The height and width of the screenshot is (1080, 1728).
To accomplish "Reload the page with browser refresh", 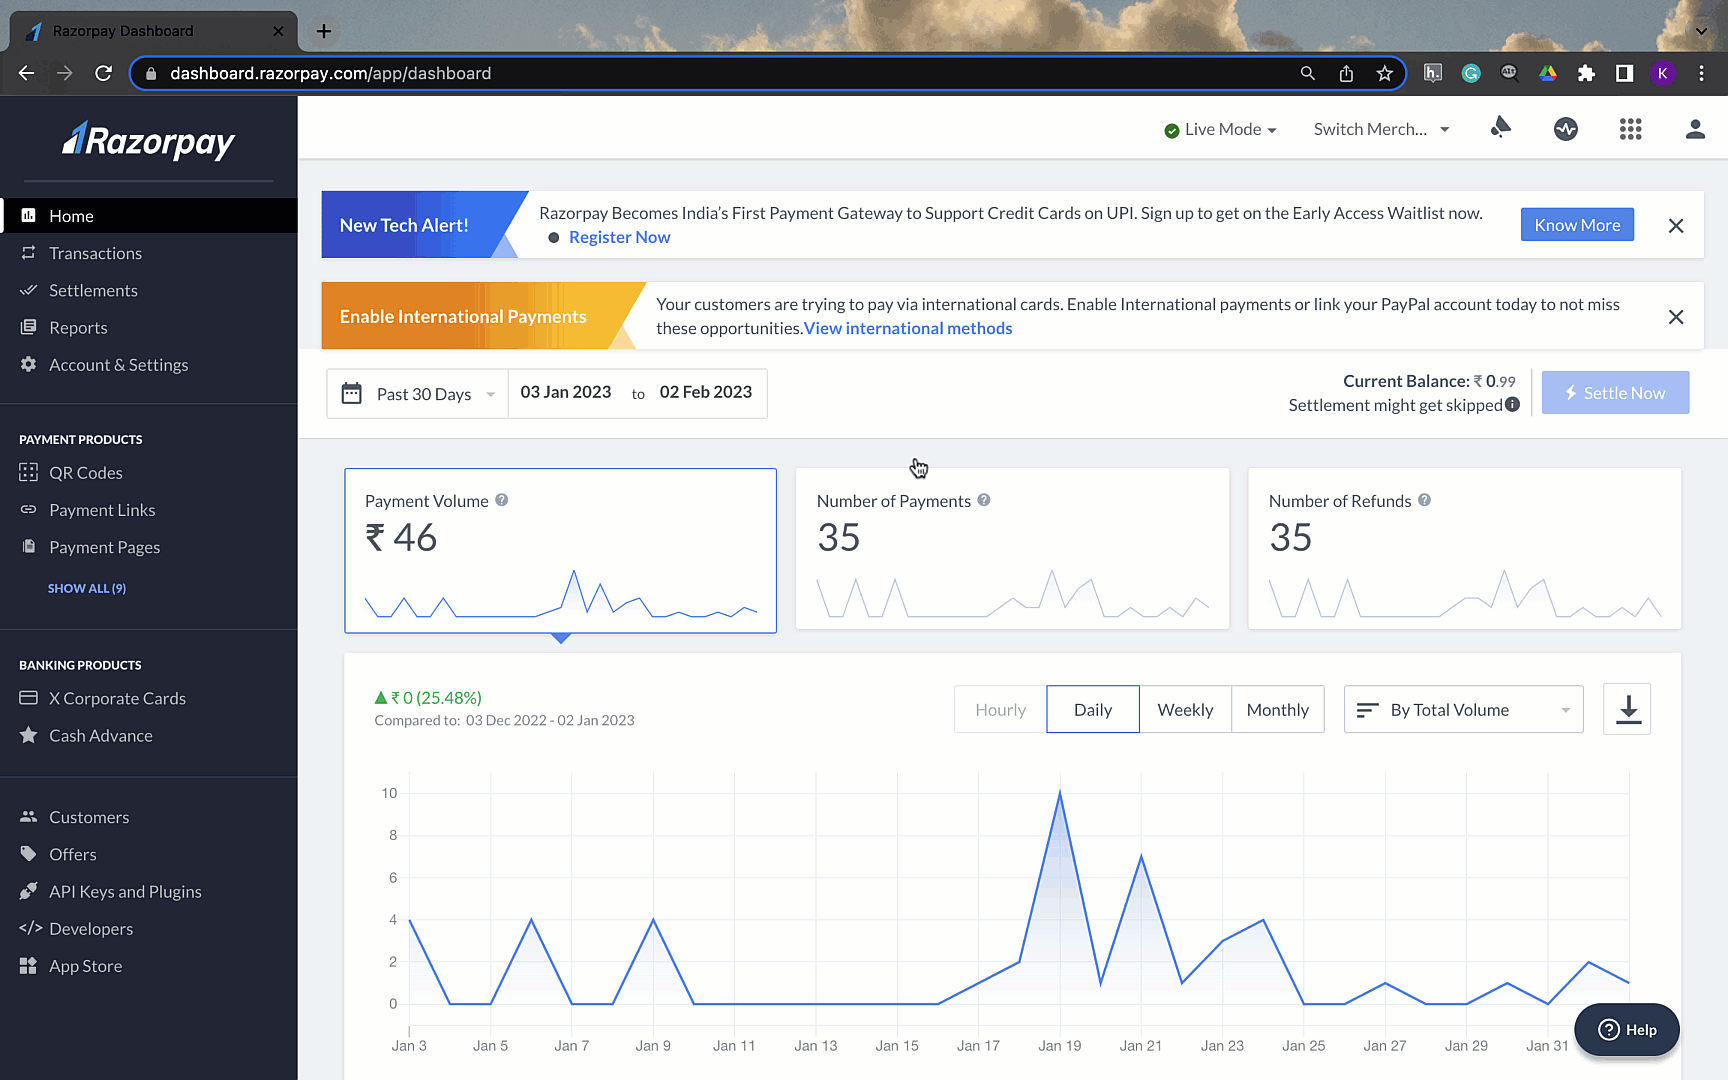I will pyautogui.click(x=103, y=73).
